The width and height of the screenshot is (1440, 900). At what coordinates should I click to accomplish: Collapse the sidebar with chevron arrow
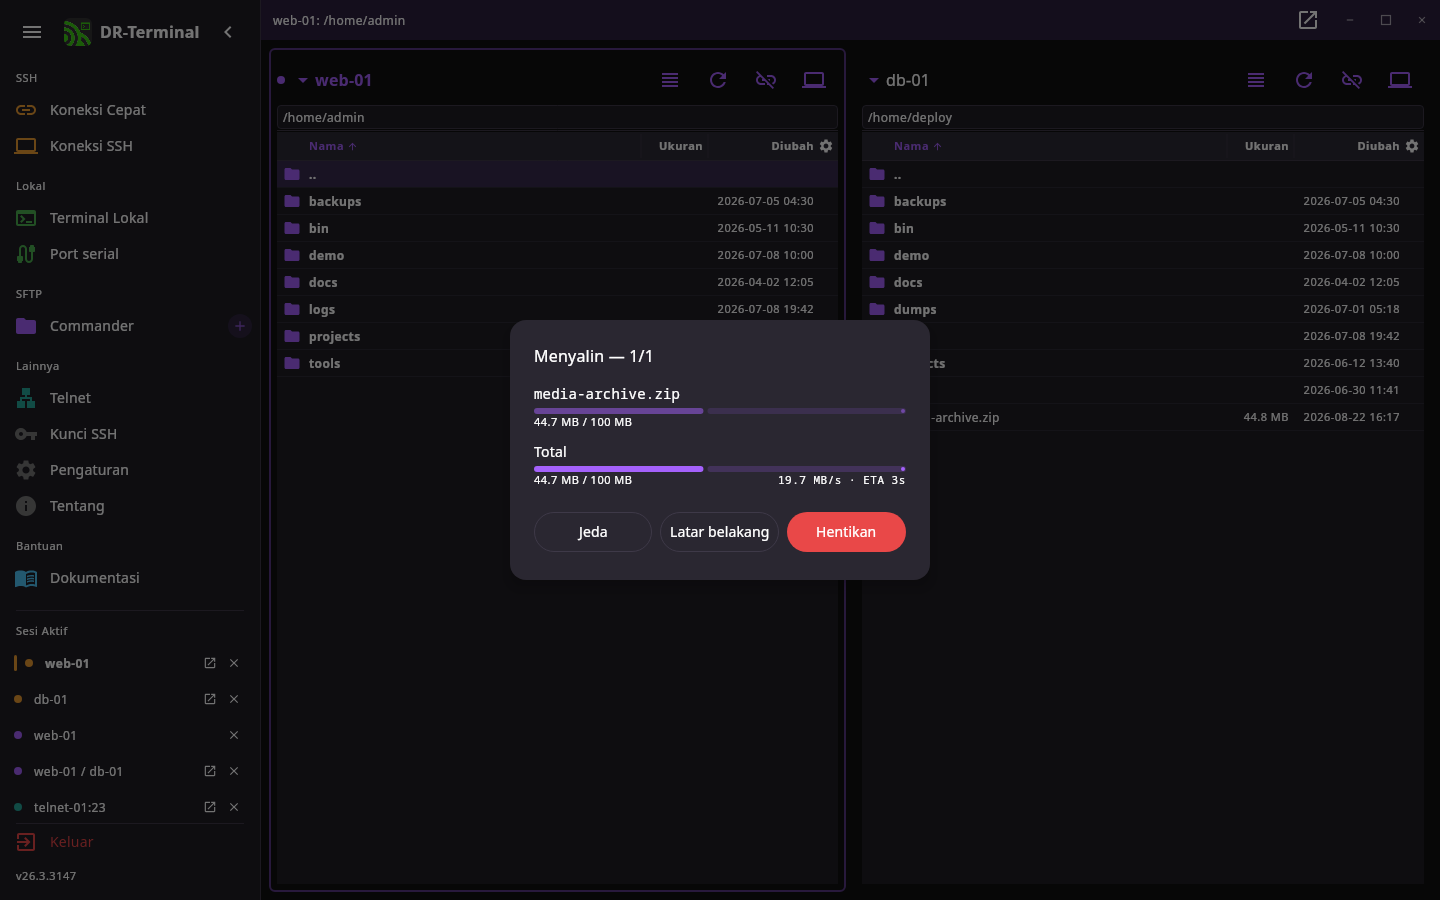click(x=228, y=32)
